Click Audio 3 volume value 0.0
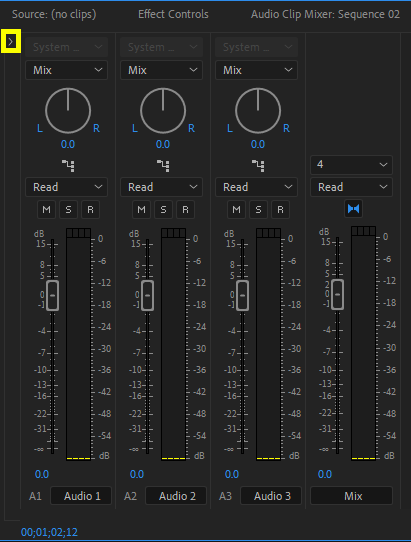 click(232, 474)
